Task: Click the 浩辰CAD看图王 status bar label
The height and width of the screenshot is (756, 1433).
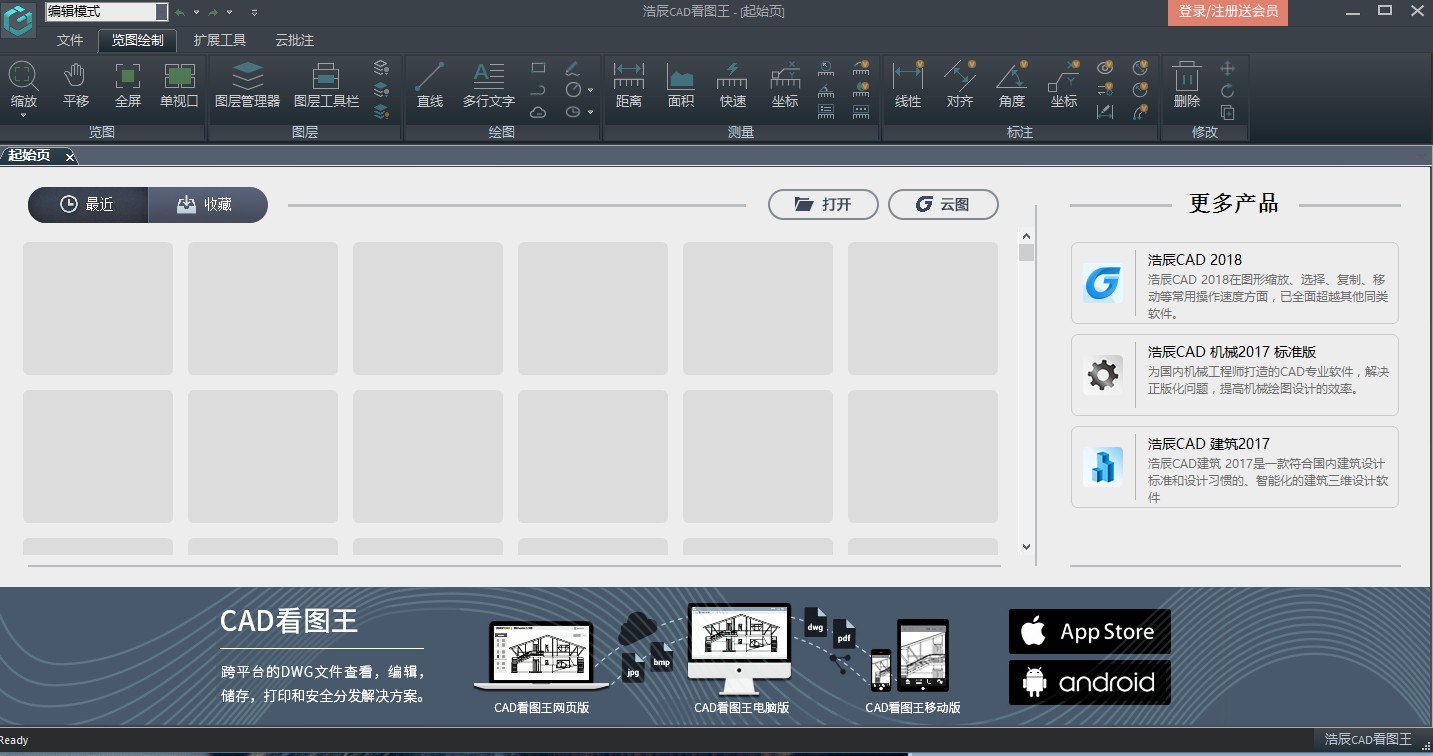Action: pos(1368,740)
